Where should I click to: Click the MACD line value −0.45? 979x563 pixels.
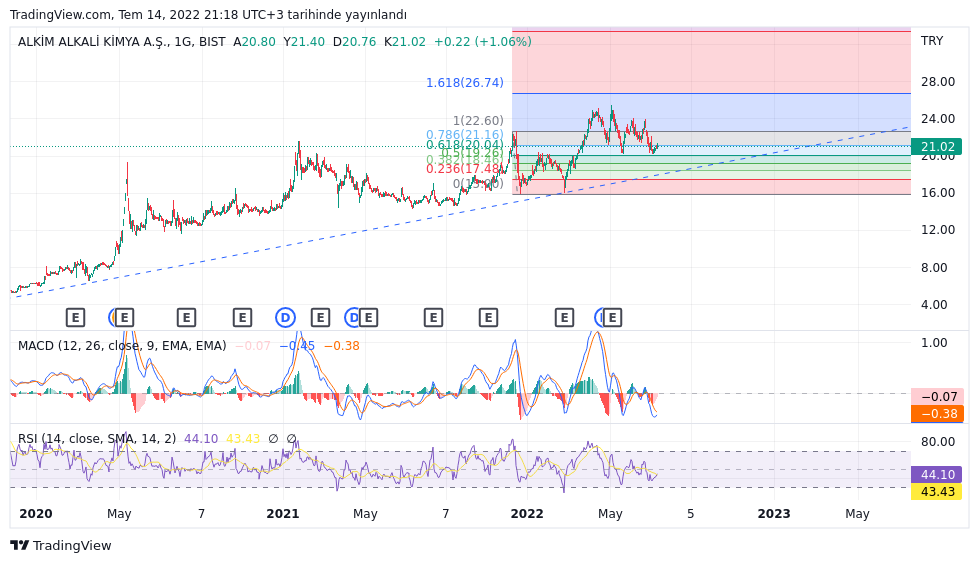click(x=297, y=346)
